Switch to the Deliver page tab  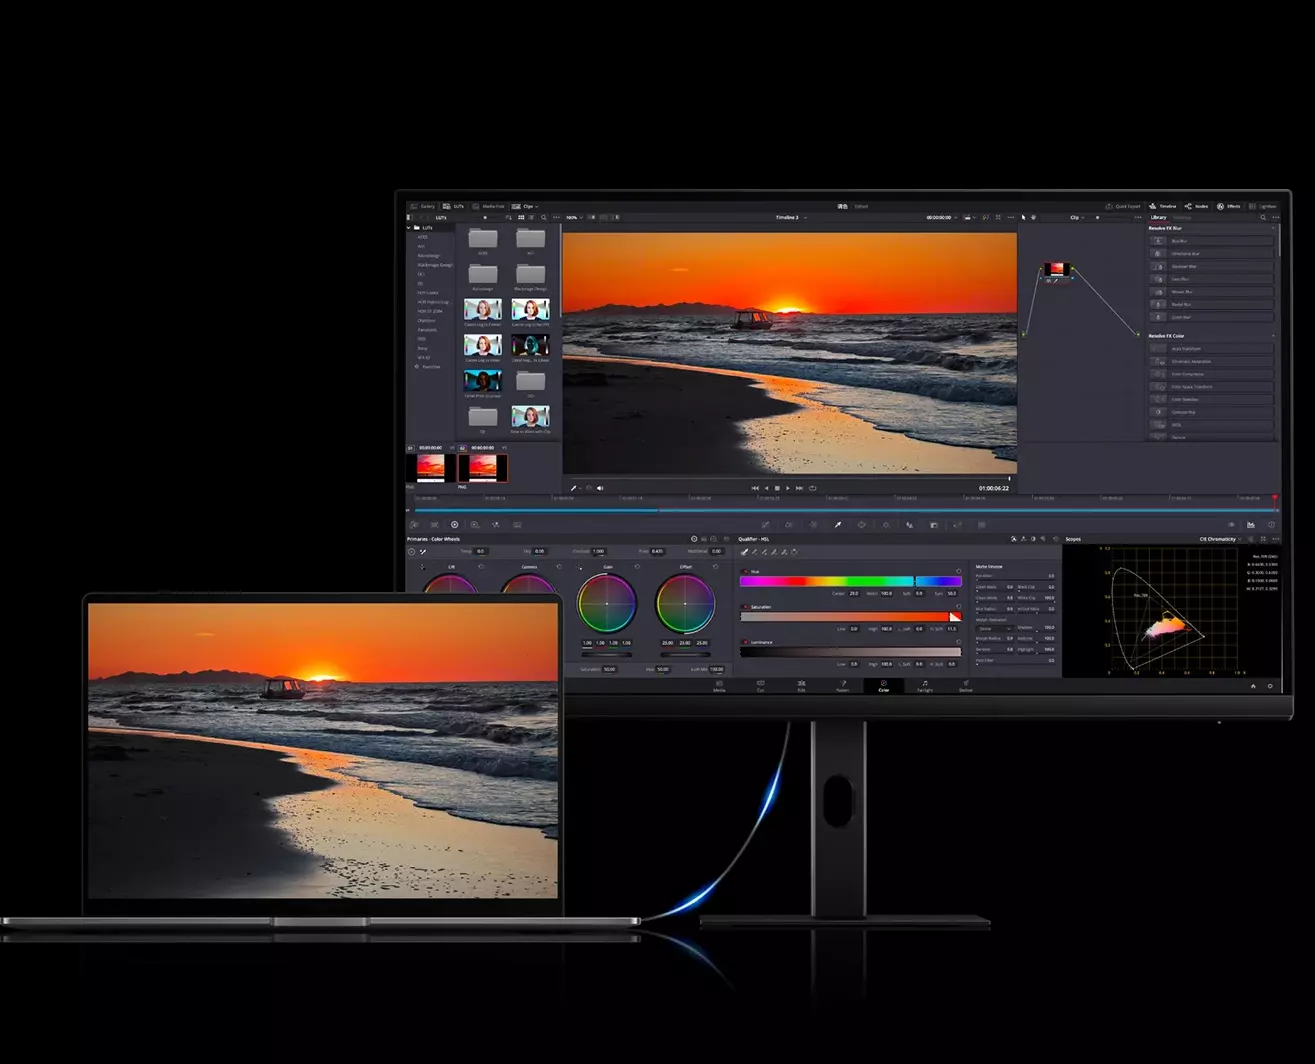pyautogui.click(x=966, y=686)
